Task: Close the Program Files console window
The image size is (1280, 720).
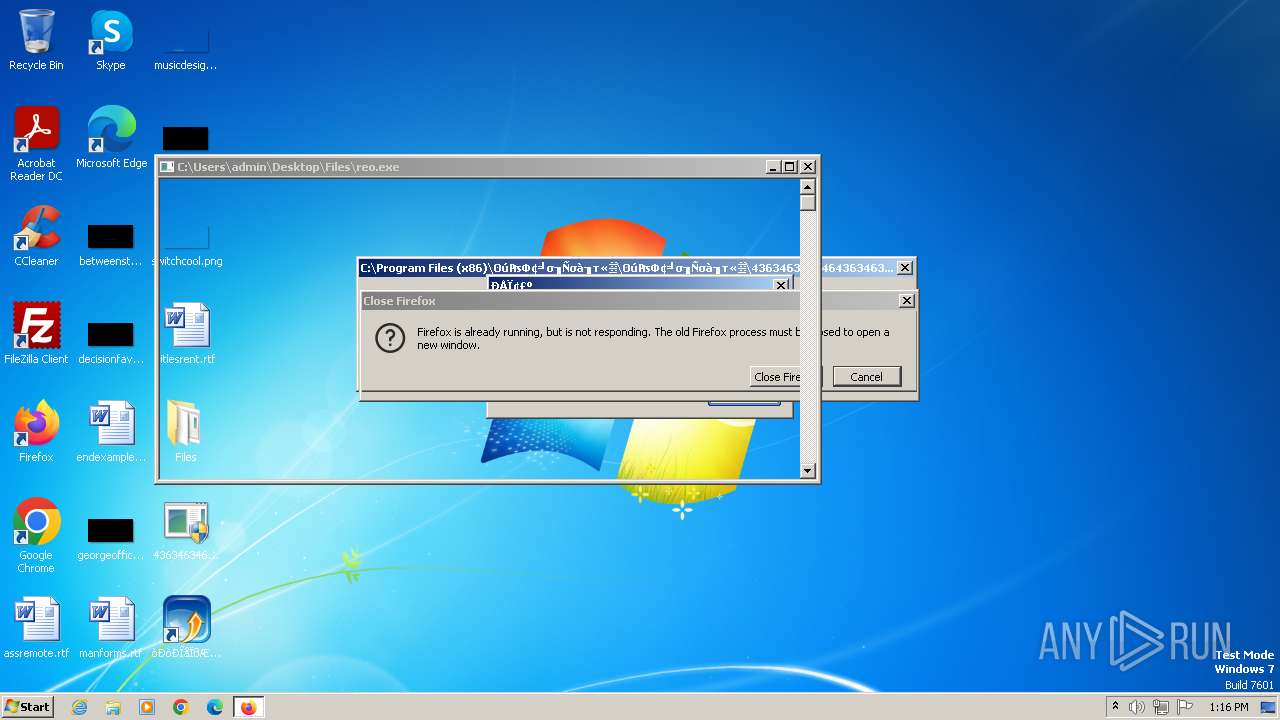Action: [904, 268]
